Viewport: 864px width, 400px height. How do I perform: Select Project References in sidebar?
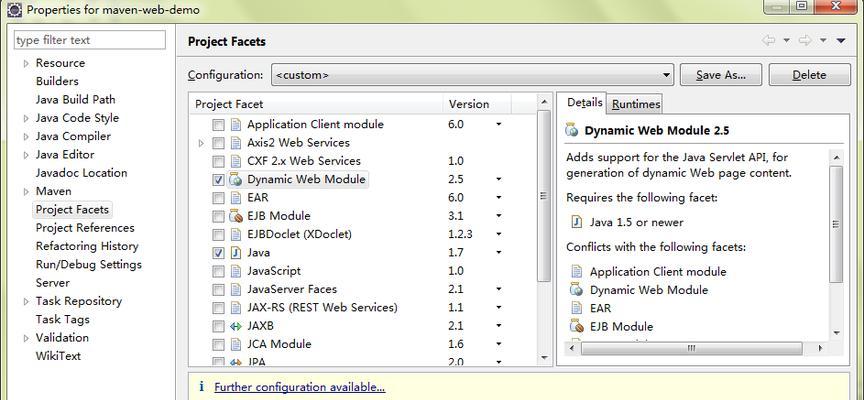coord(85,228)
